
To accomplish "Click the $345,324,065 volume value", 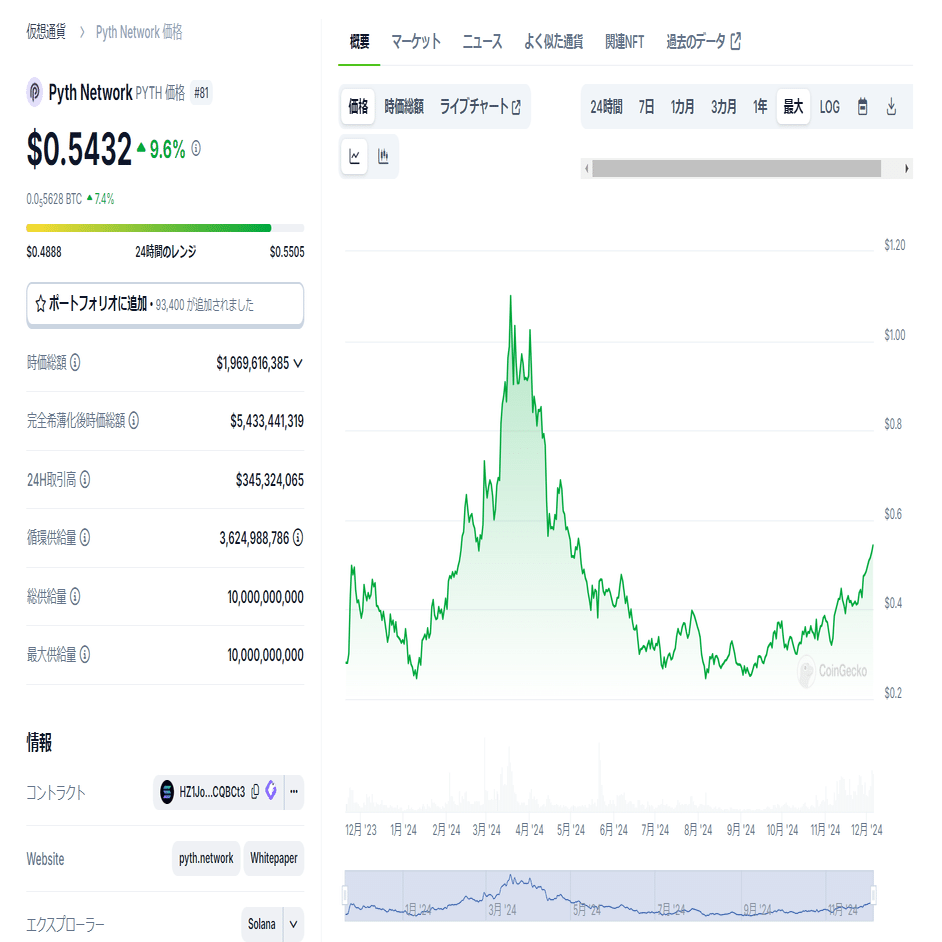I will [270, 480].
